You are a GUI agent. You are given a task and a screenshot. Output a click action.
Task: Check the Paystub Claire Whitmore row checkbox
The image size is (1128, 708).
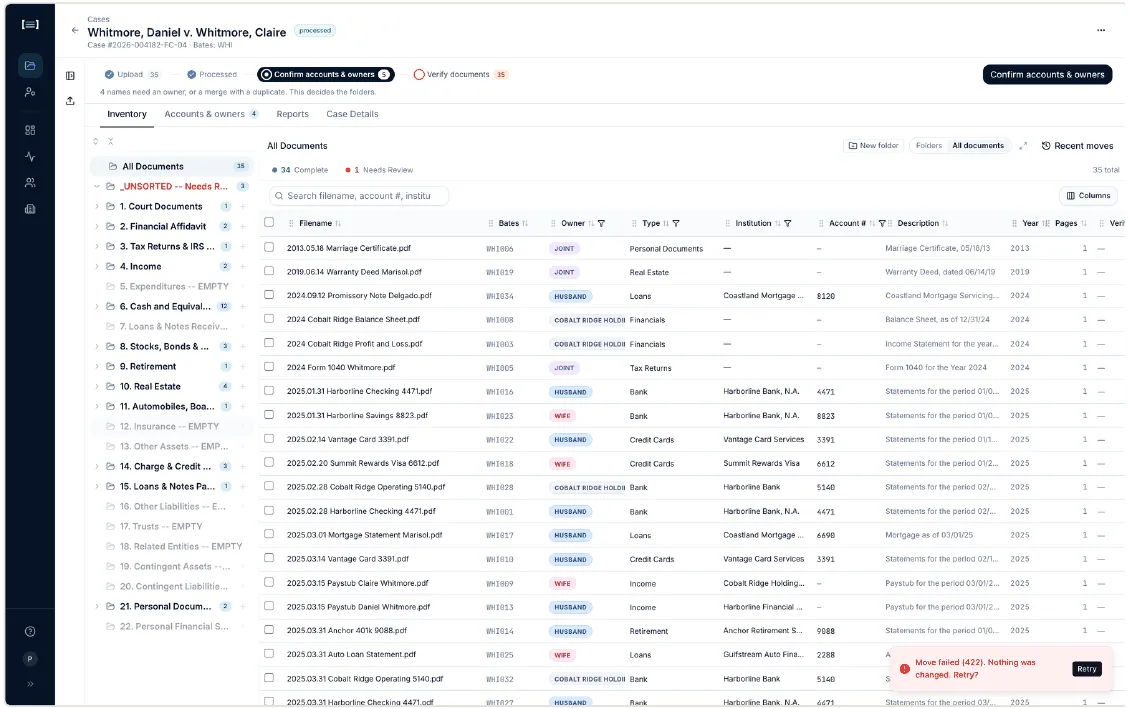pyautogui.click(x=269, y=582)
